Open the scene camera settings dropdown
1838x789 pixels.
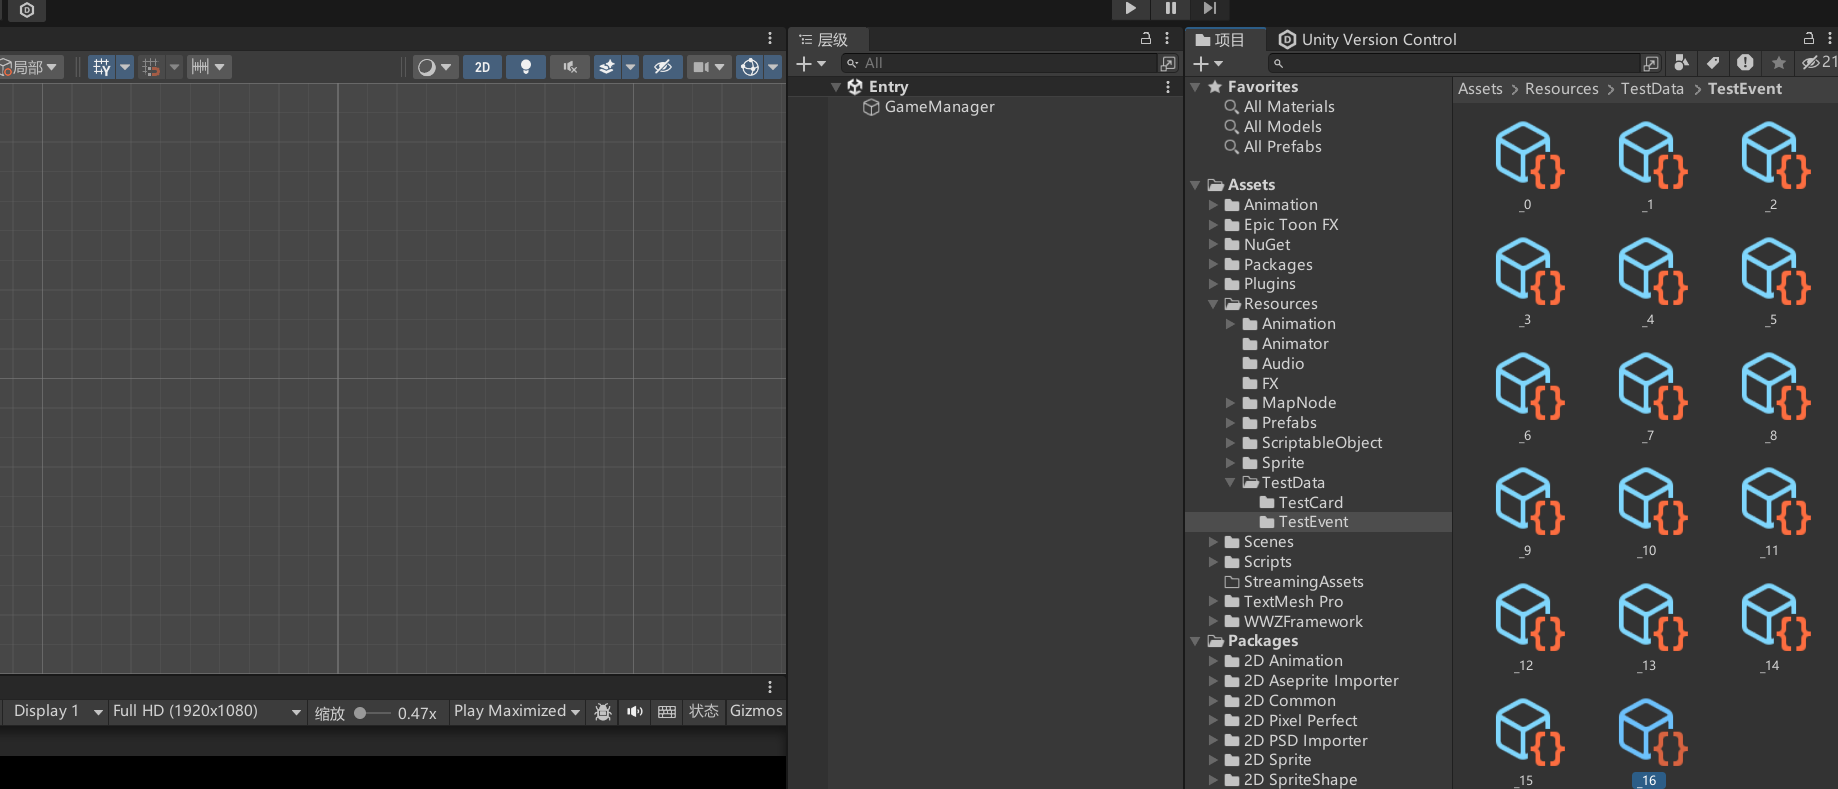pyautogui.click(x=708, y=67)
